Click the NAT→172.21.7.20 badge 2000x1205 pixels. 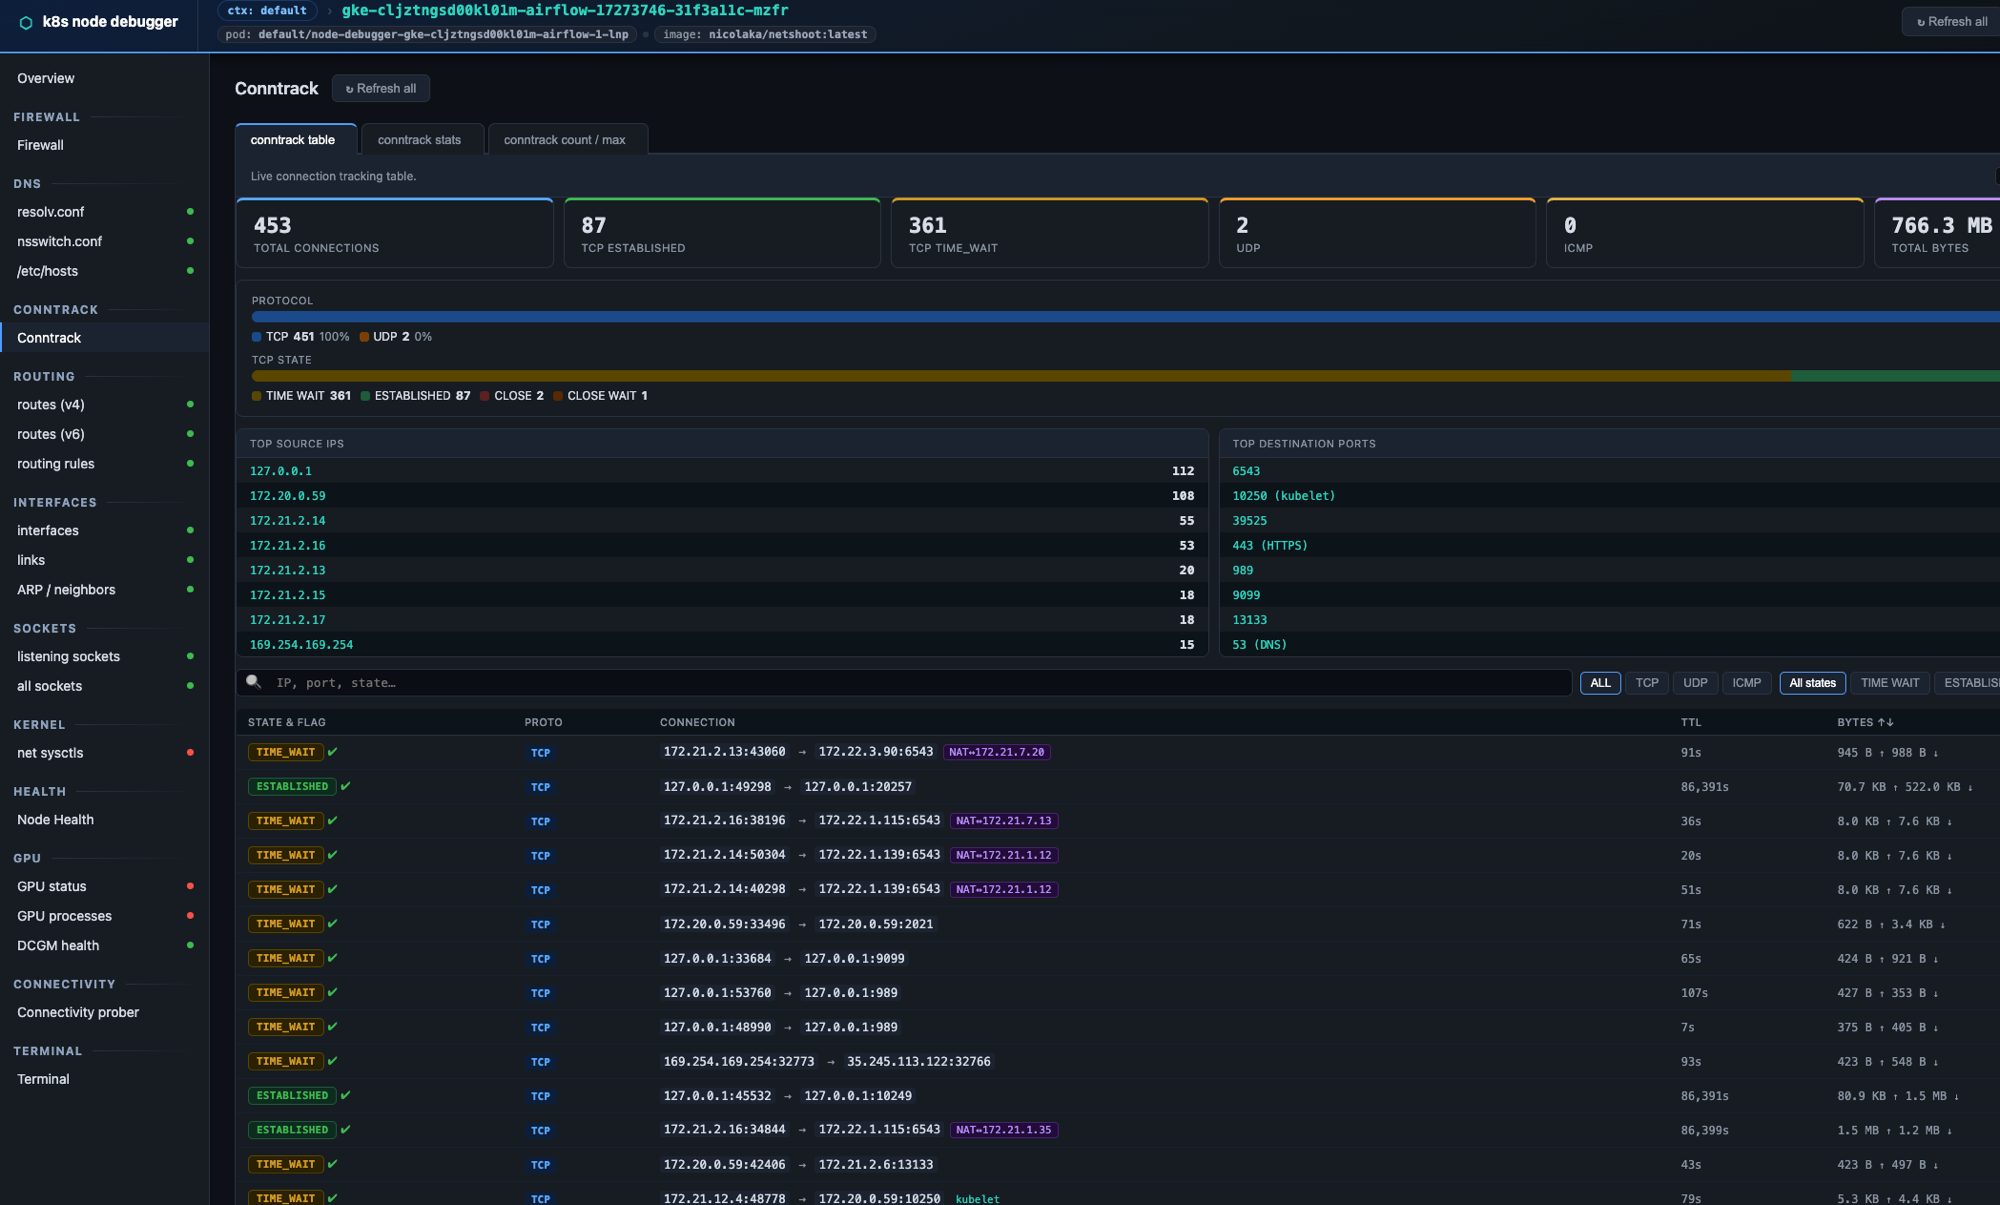(996, 752)
